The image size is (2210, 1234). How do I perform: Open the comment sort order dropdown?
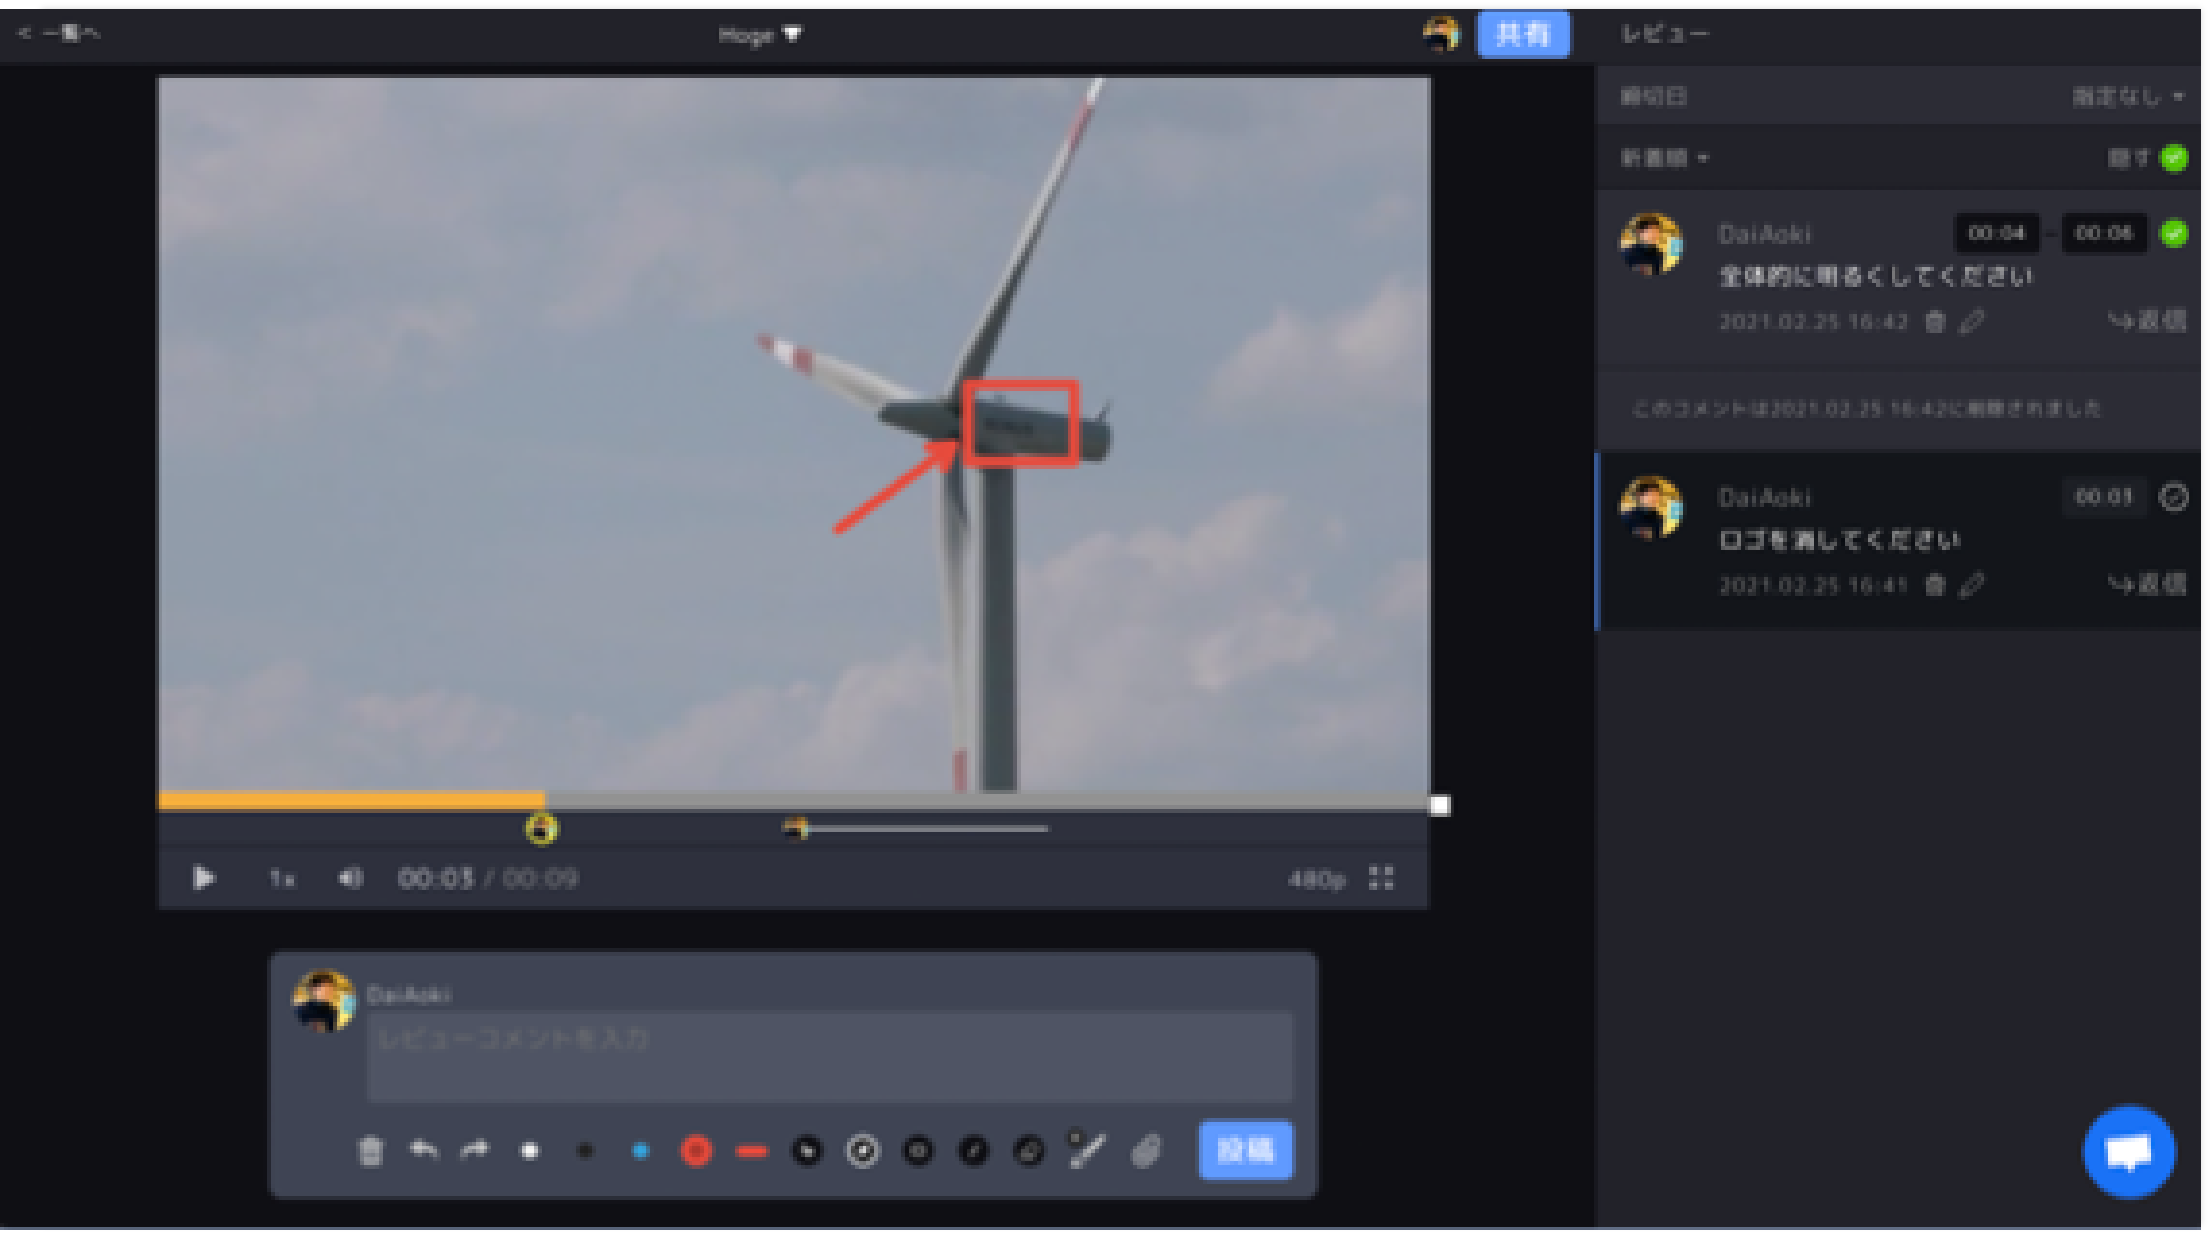click(x=1664, y=158)
